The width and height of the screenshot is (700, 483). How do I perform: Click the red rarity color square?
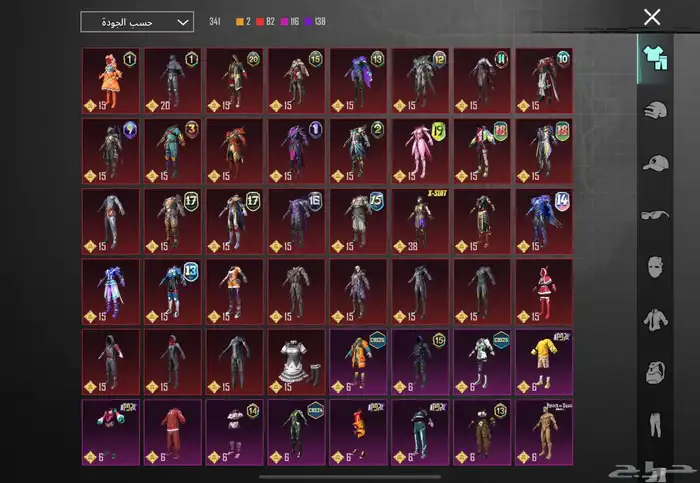[261, 22]
